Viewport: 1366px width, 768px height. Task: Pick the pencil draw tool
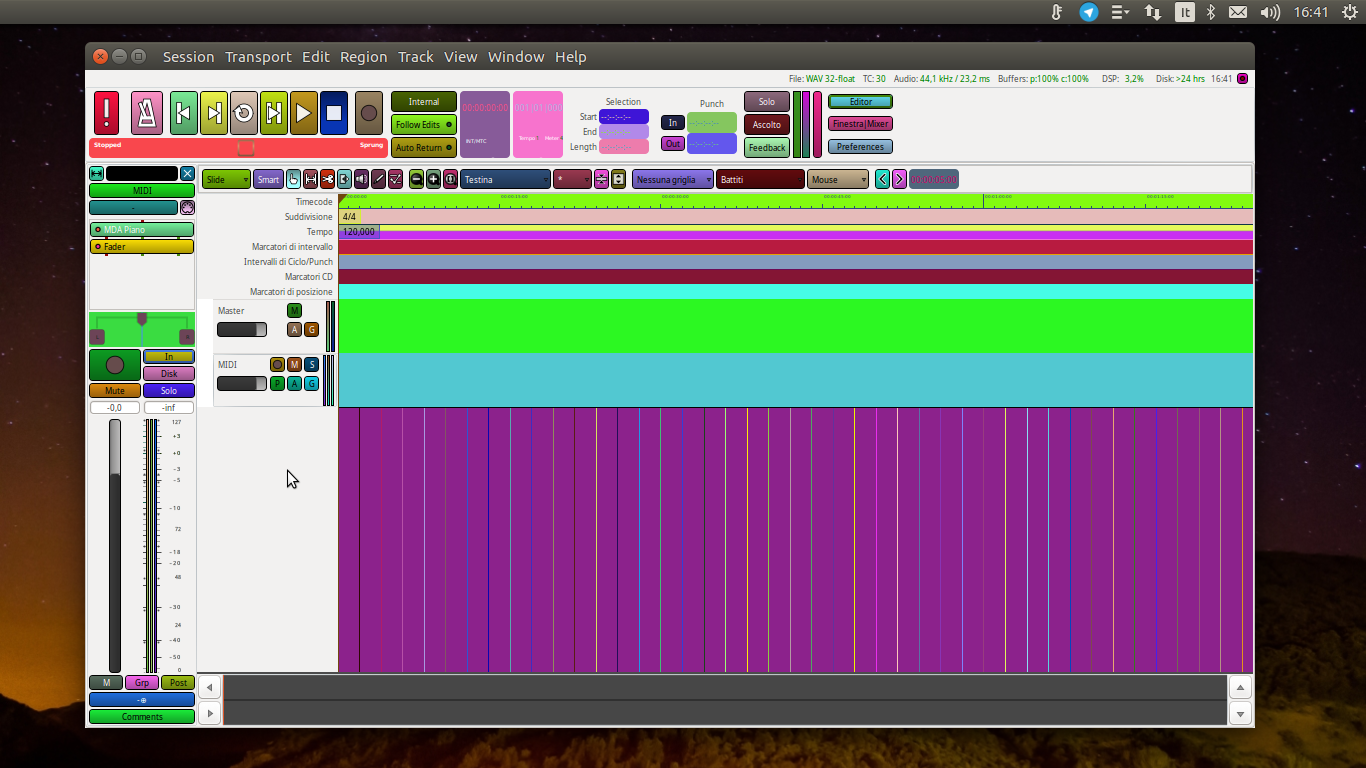378,179
